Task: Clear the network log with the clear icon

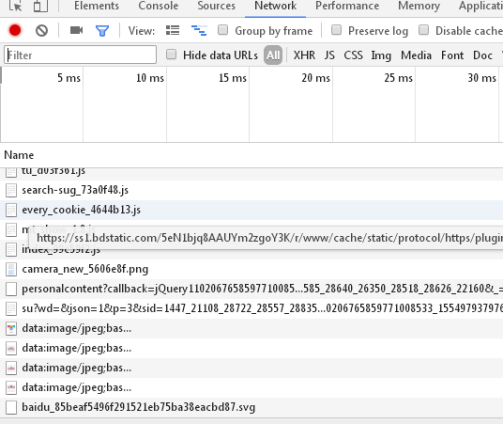Action: (x=42, y=31)
